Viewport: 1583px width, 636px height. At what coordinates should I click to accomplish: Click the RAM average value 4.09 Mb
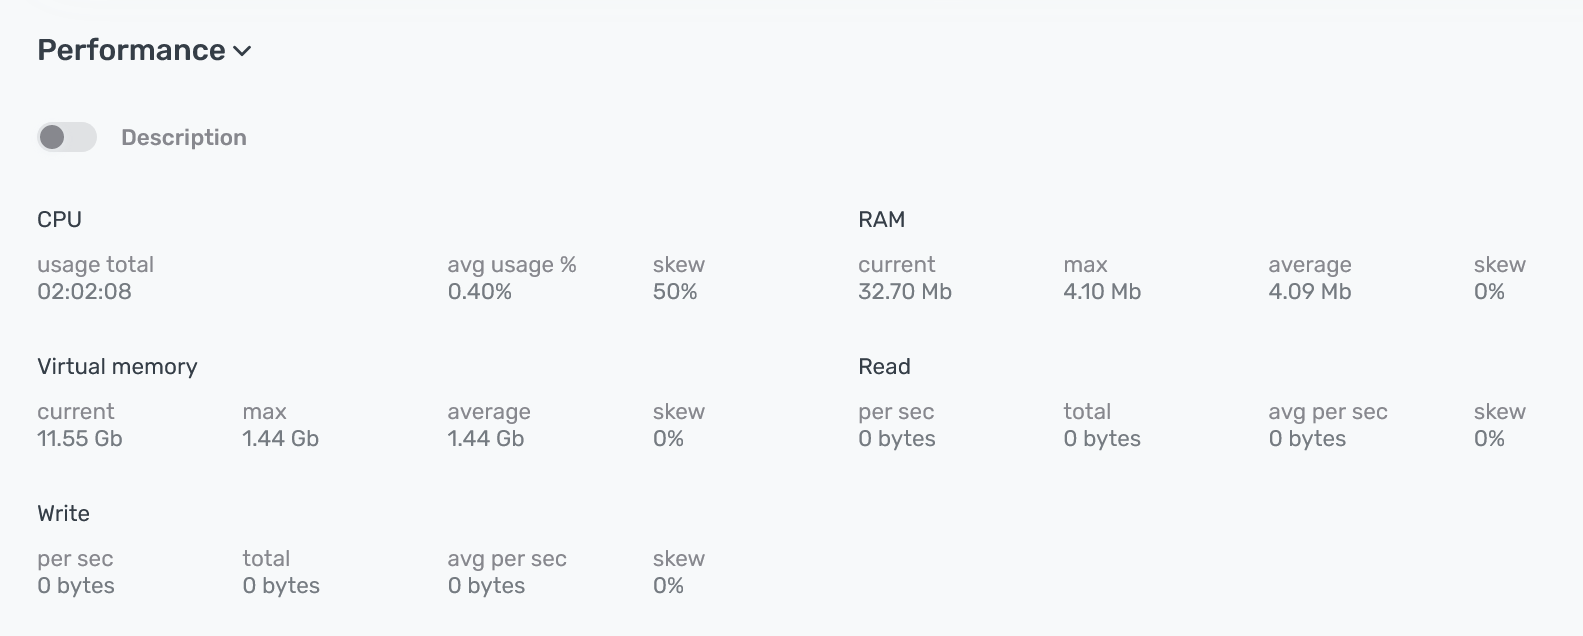click(x=1309, y=291)
